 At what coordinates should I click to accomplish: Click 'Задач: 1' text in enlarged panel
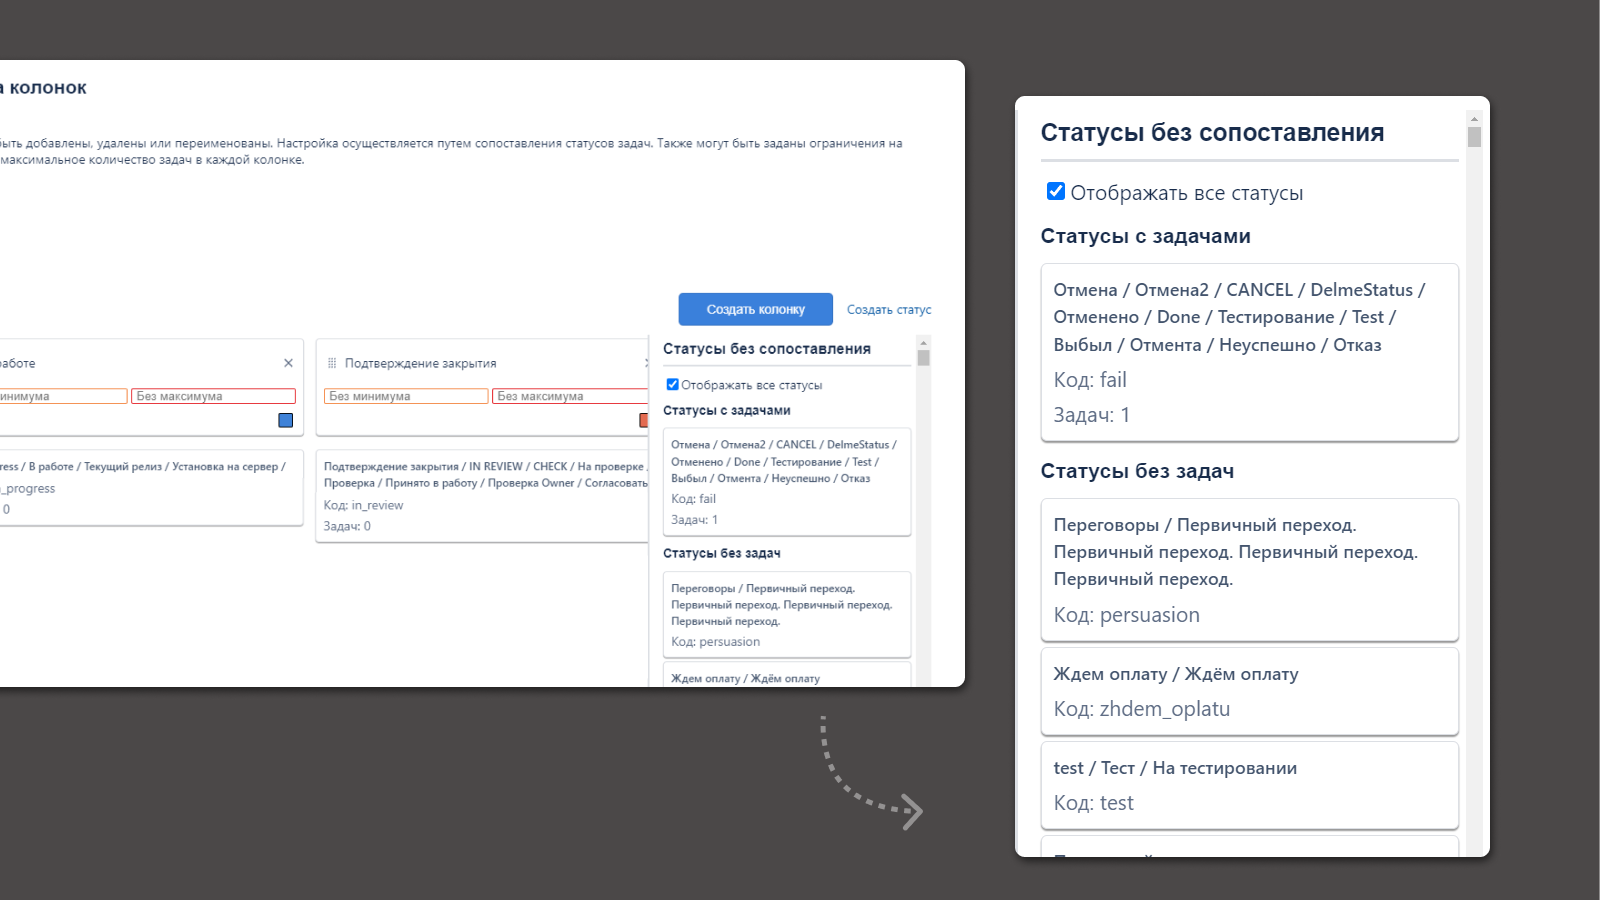click(x=1091, y=415)
